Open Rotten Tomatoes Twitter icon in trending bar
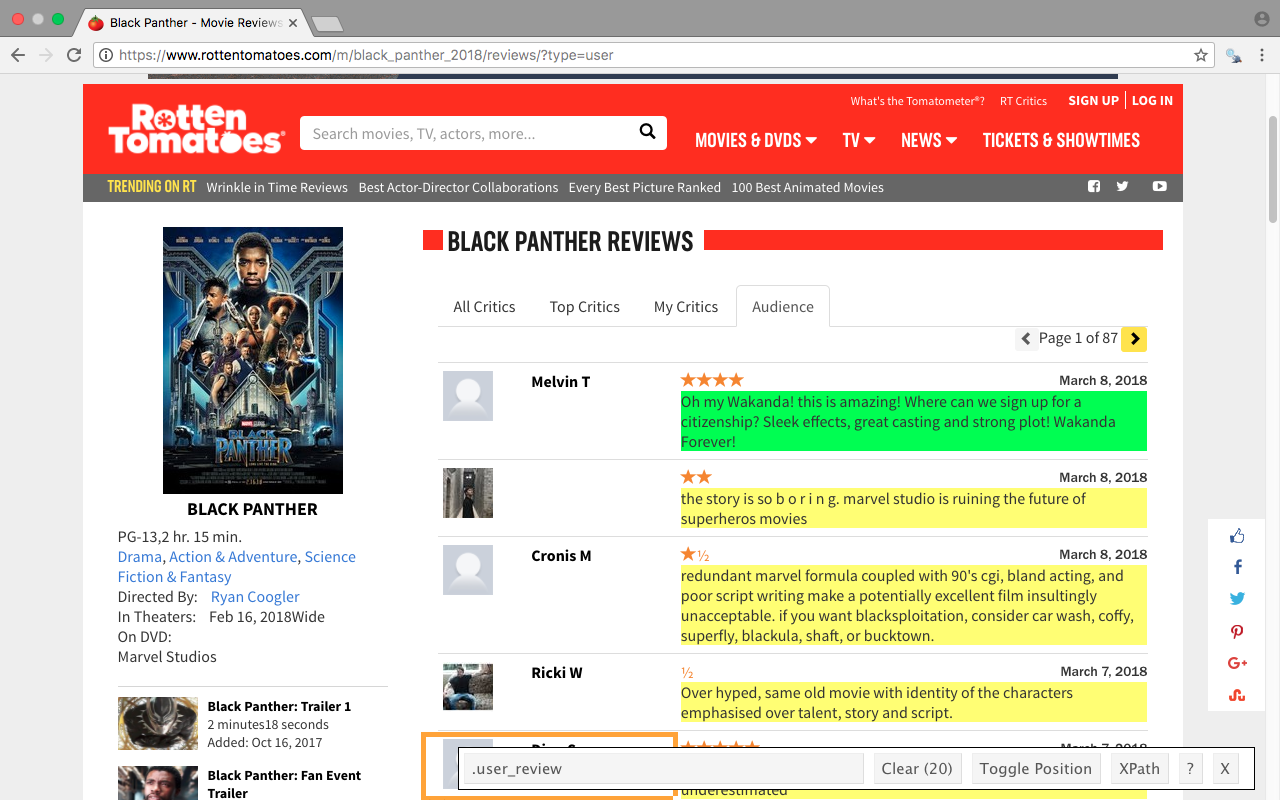The height and width of the screenshot is (800, 1280). point(1122,186)
